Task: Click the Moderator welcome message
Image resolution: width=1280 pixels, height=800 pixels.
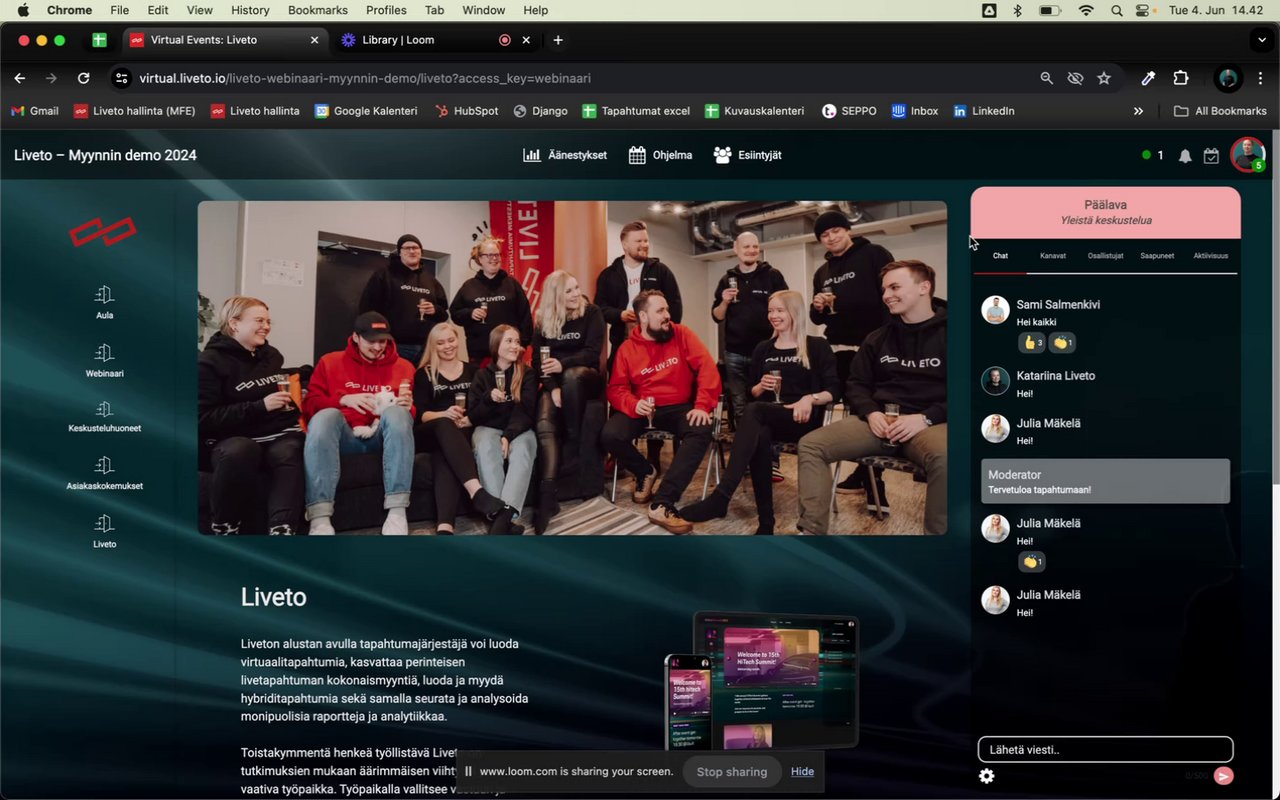Action: click(1105, 481)
